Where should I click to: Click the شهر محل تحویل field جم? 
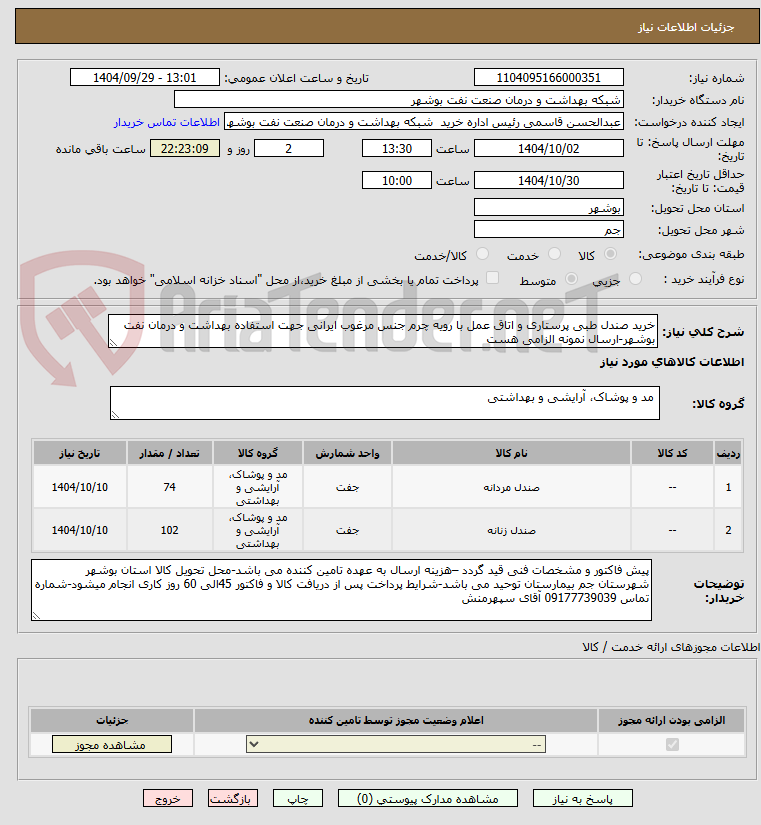pyautogui.click(x=548, y=229)
